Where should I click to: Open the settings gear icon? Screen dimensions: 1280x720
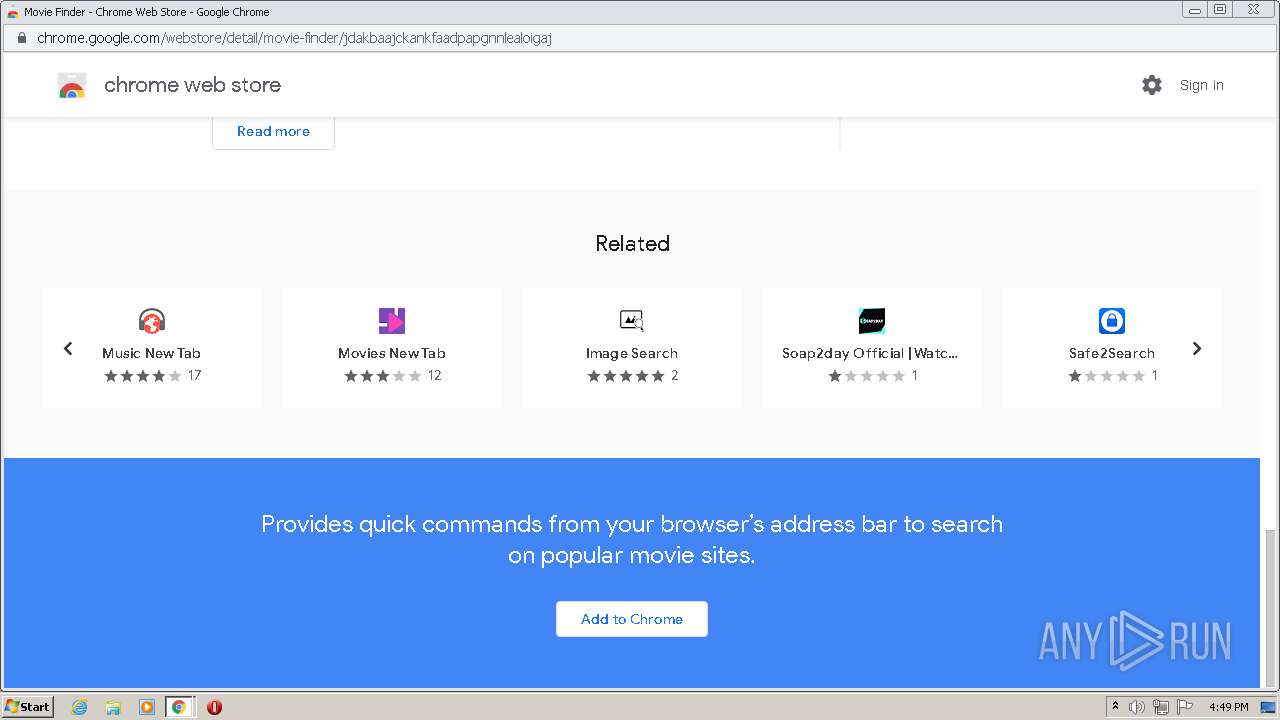click(x=1152, y=85)
